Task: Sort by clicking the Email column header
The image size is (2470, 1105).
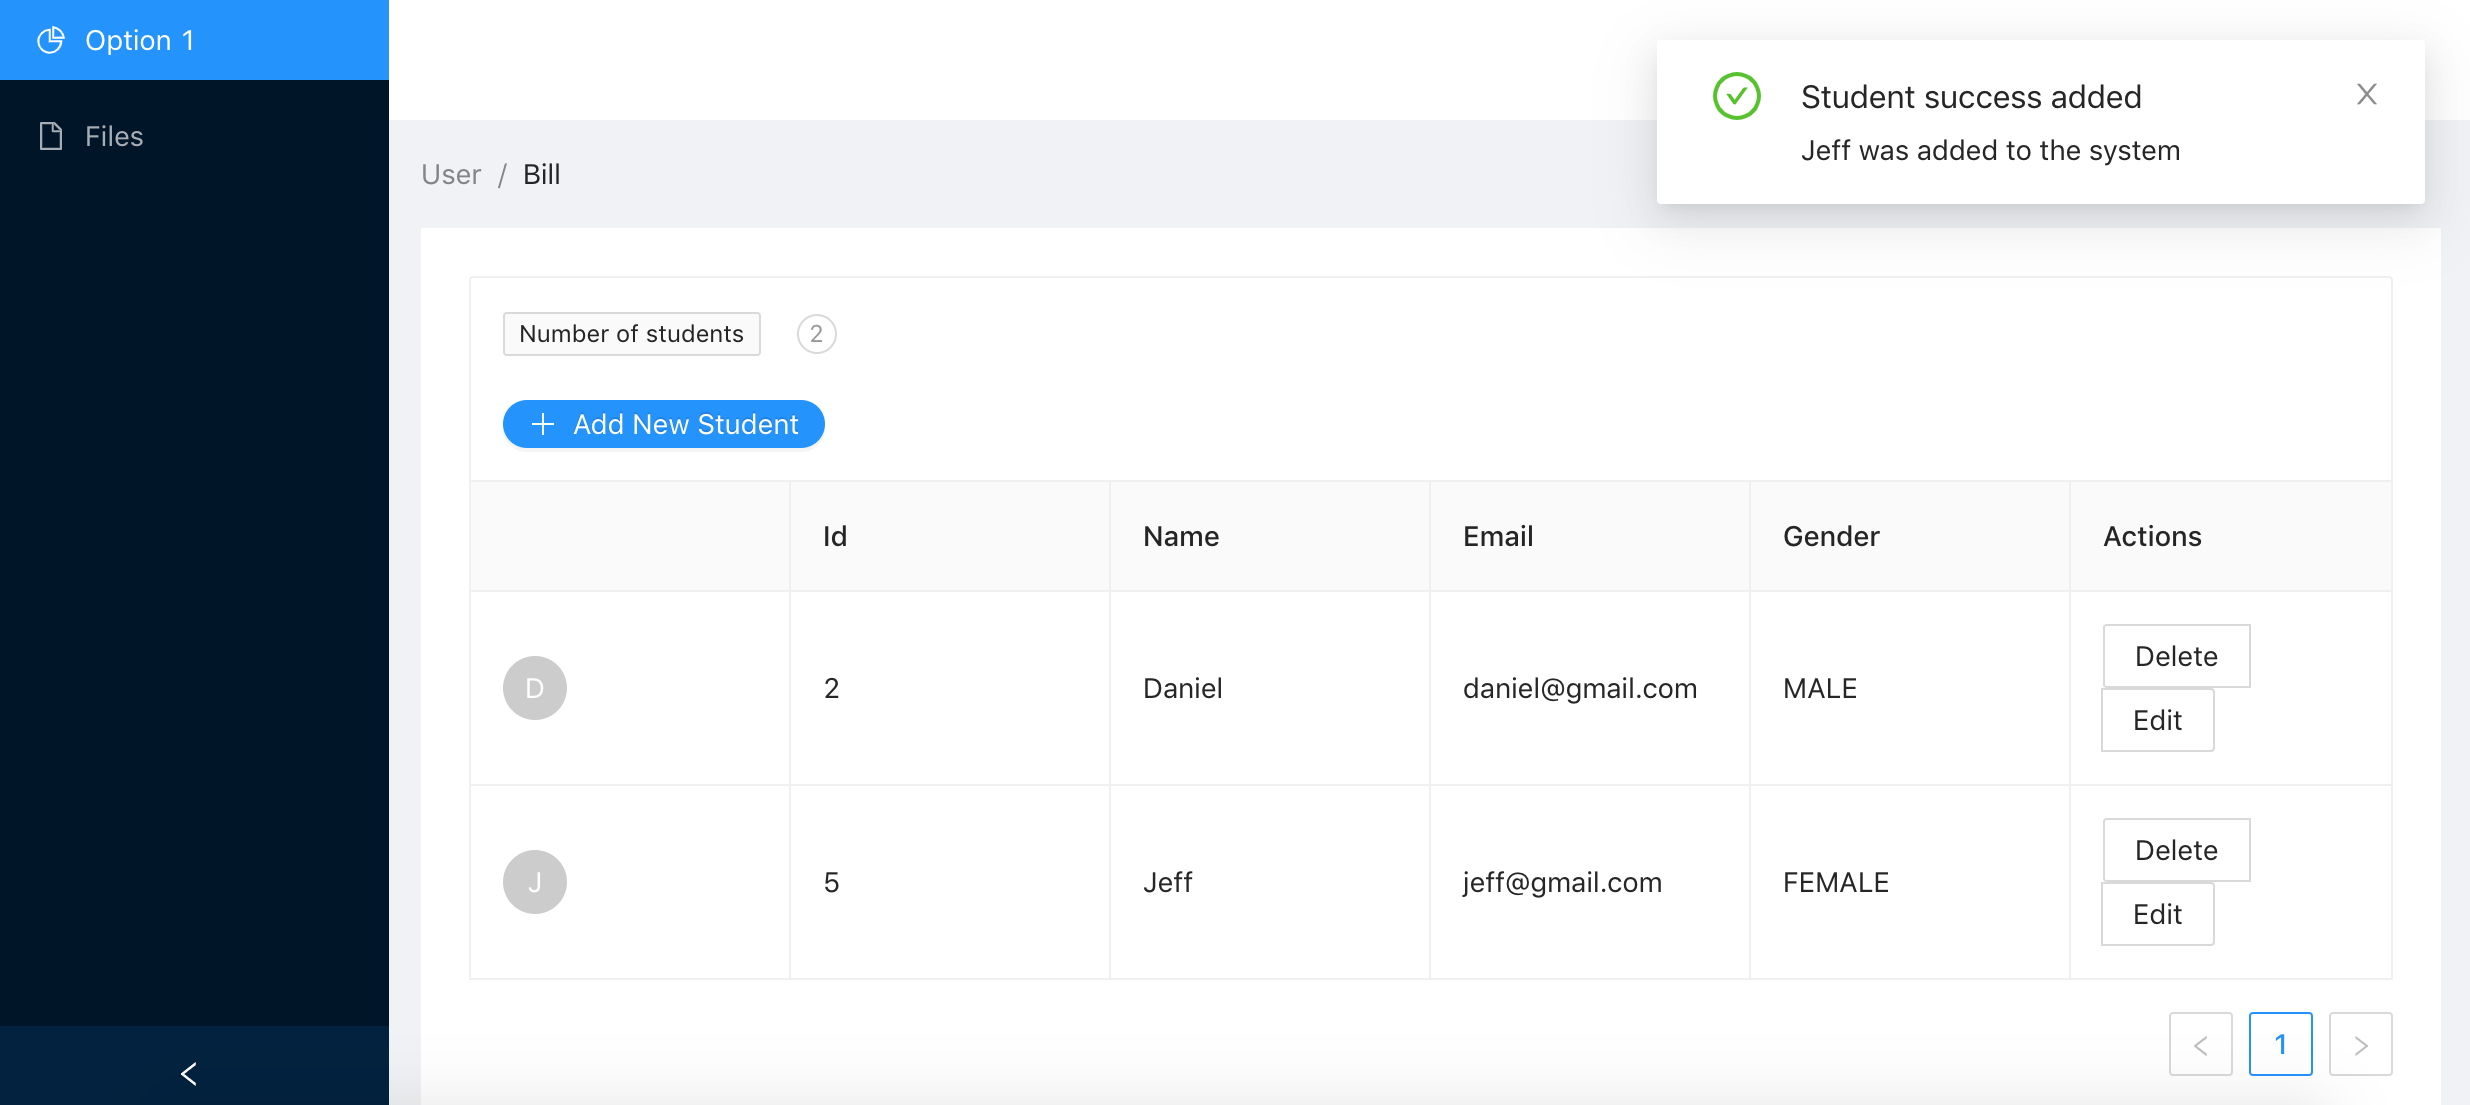Action: [x=1498, y=536]
